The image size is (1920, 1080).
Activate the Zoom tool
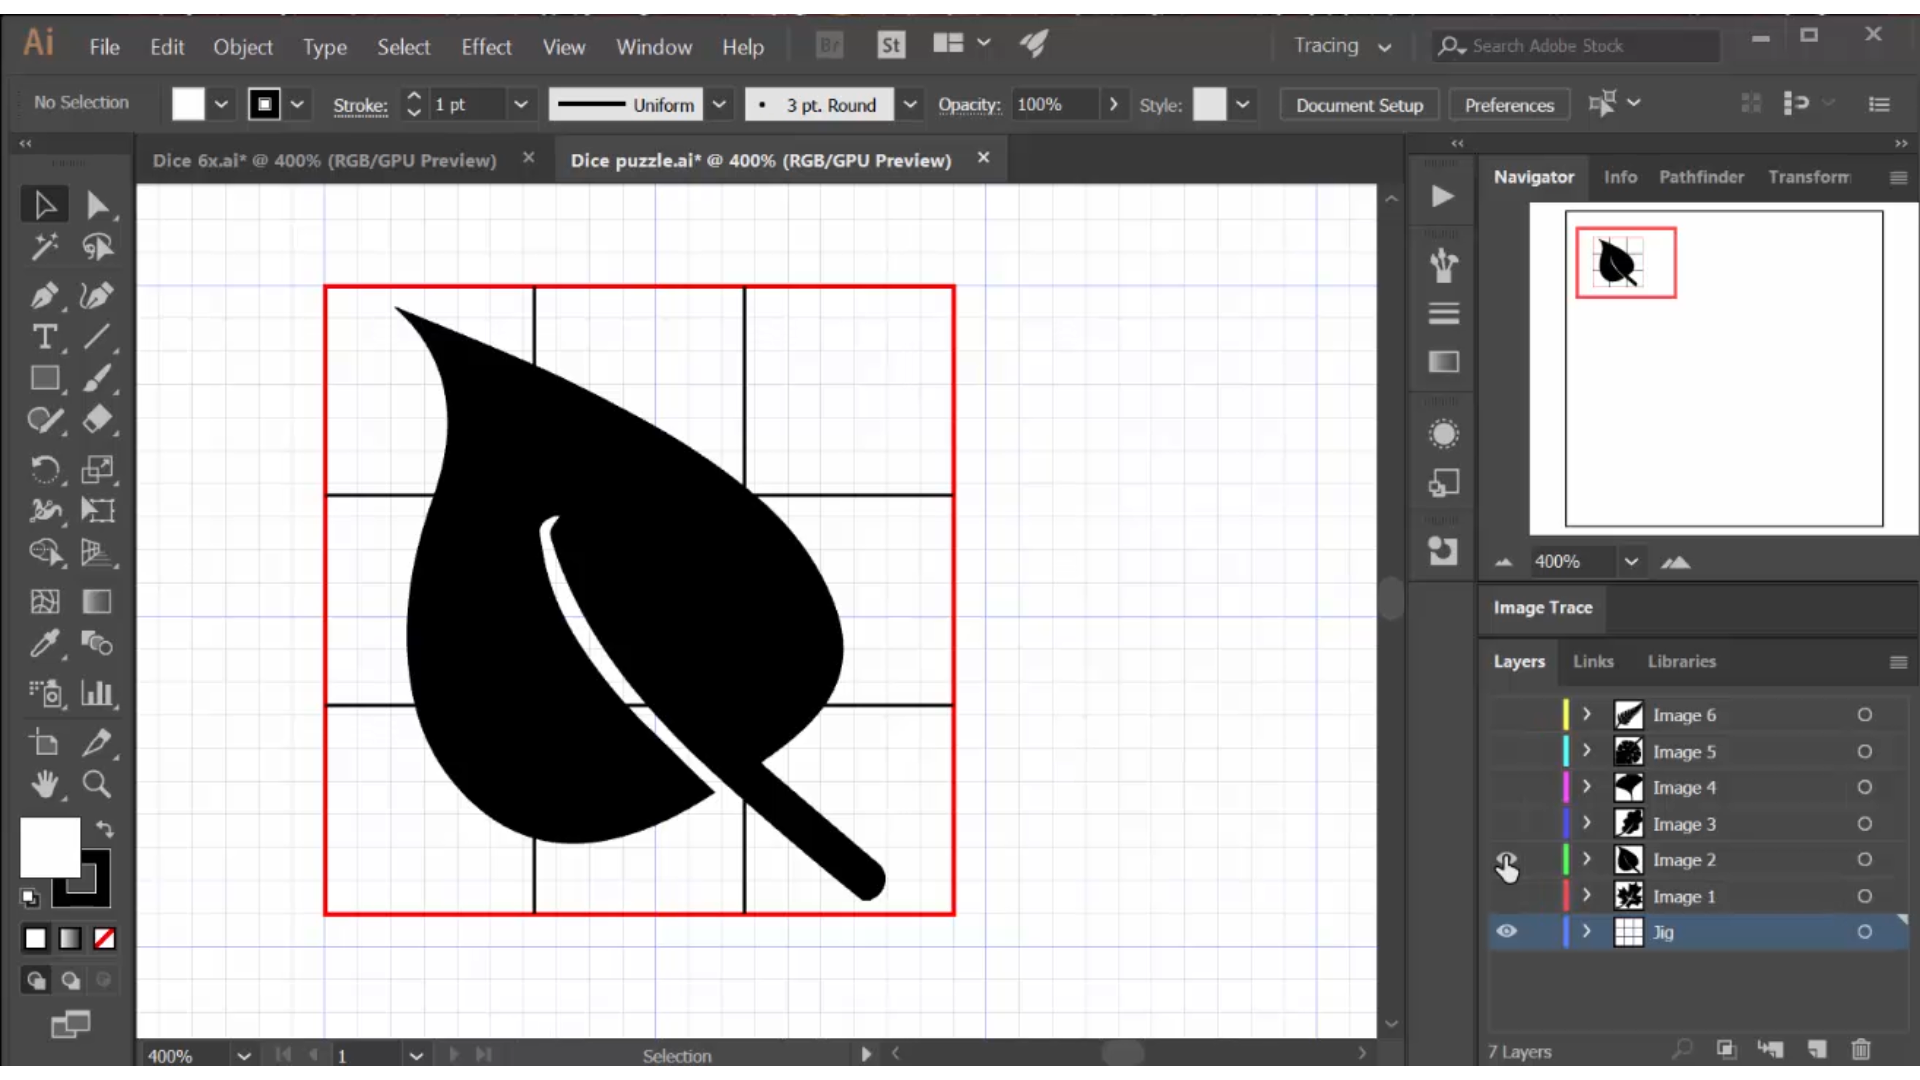point(97,785)
